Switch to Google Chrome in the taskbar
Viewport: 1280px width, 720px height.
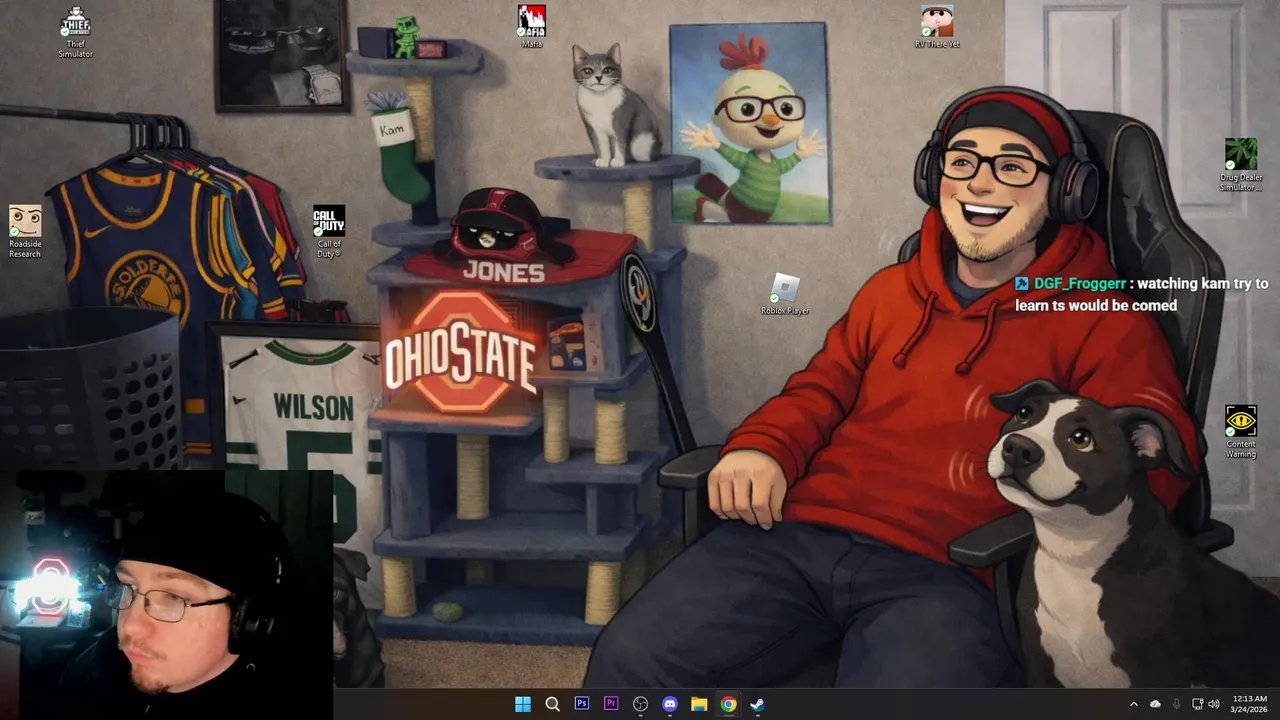pos(729,704)
